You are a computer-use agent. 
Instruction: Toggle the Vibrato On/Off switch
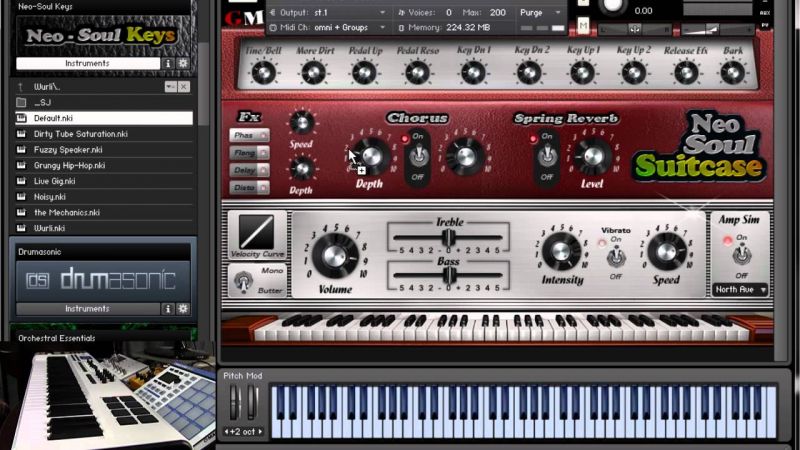(615, 256)
